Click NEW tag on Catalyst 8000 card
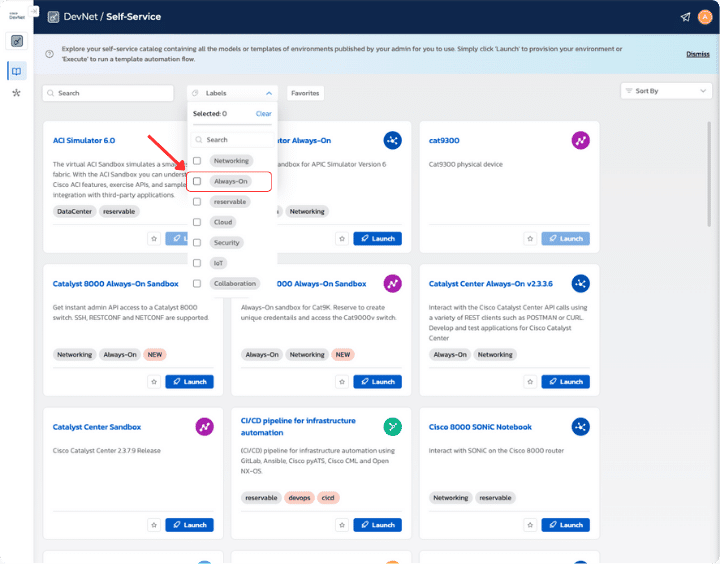 click(155, 355)
